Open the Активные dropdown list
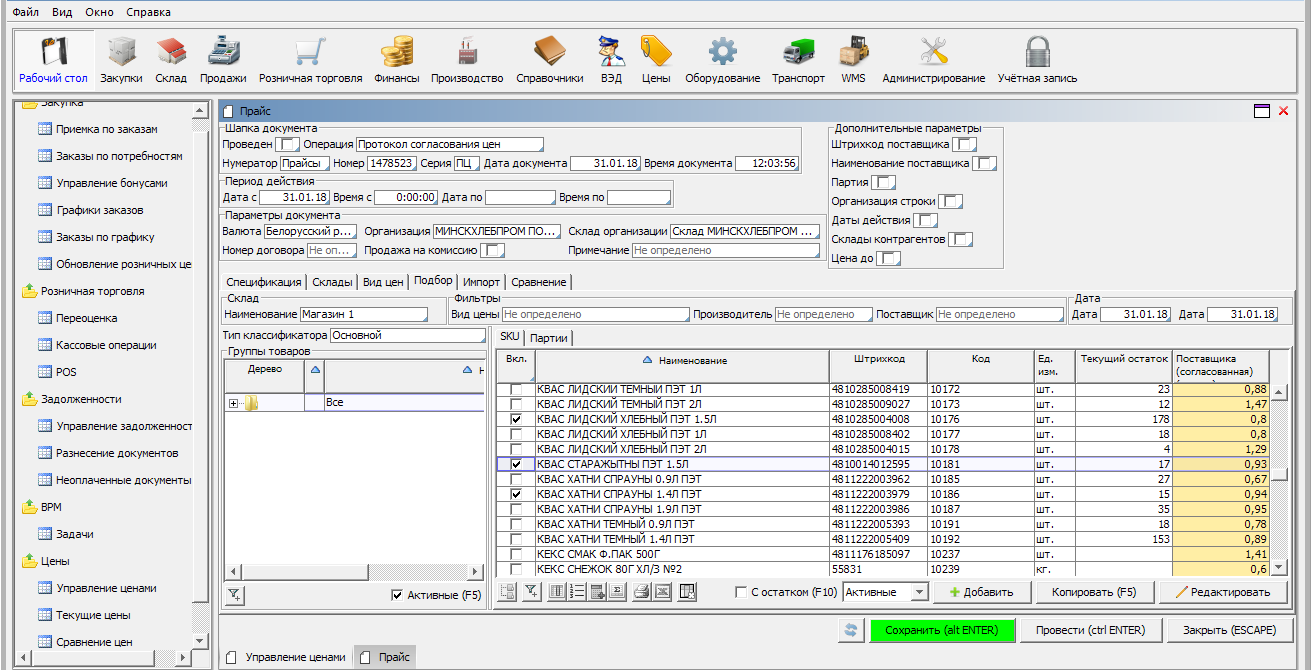1311x670 pixels. 919,592
